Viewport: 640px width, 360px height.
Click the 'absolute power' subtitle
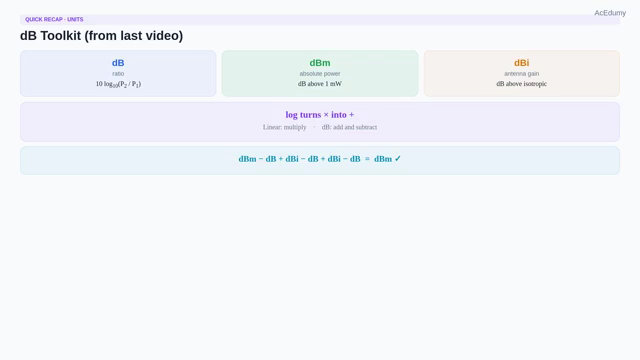(x=320, y=73)
